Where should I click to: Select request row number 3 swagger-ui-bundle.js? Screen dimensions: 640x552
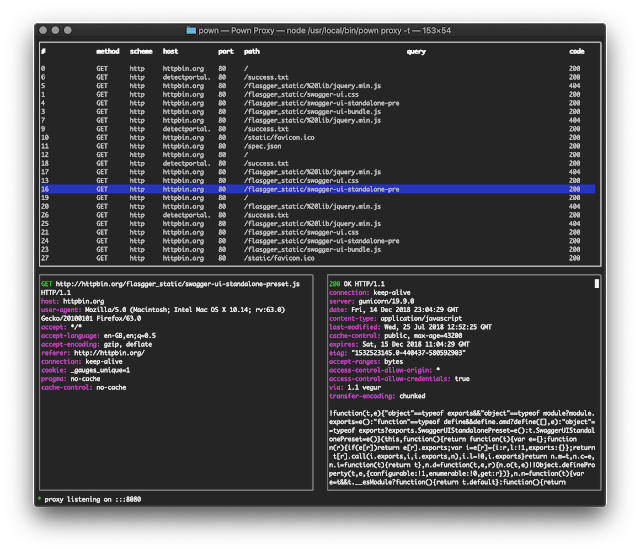318,111
